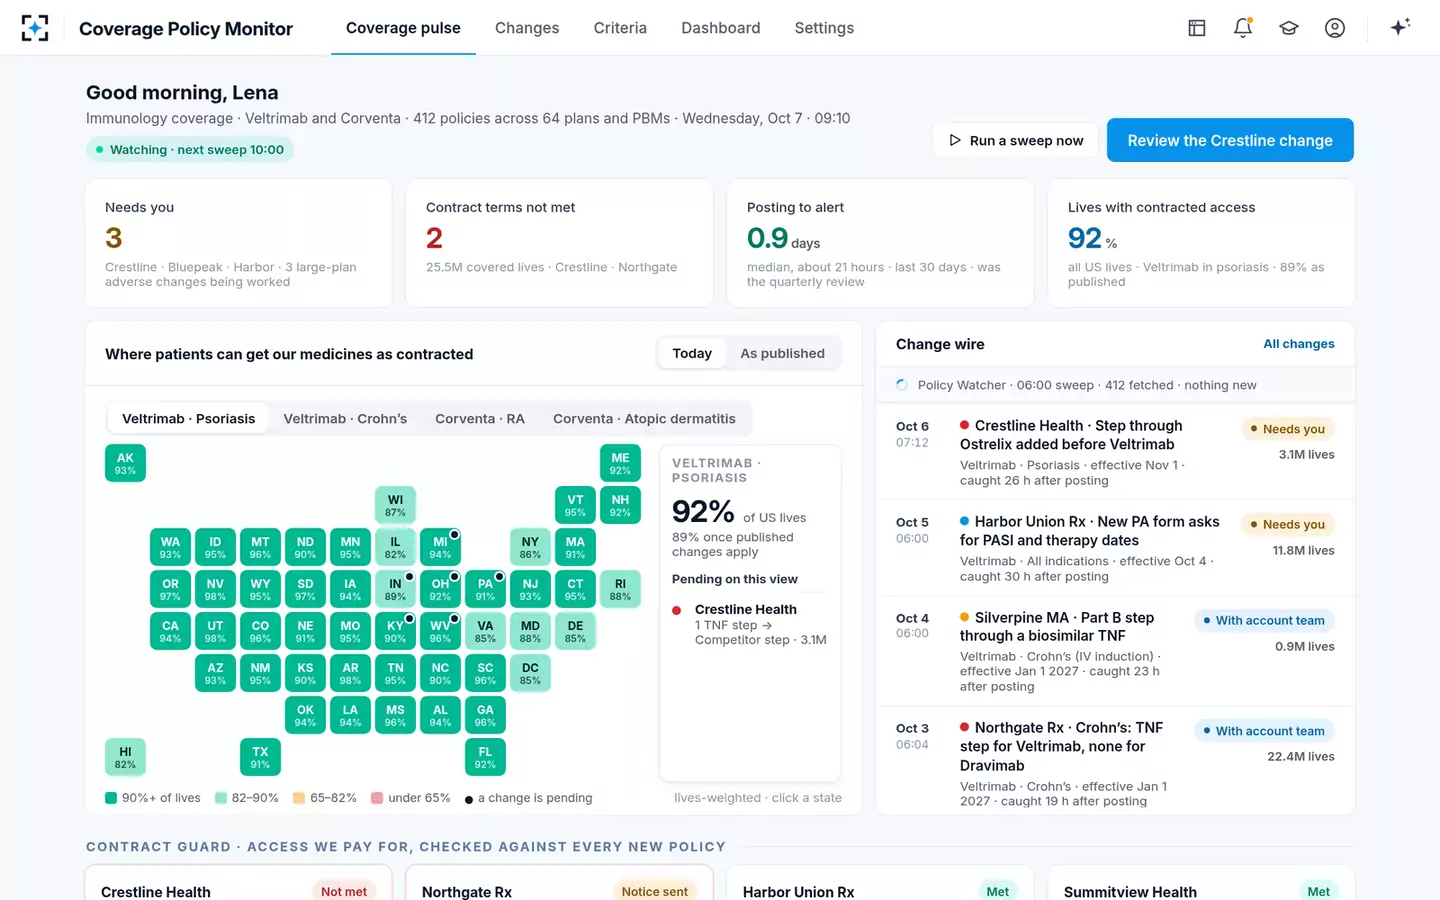1440x900 pixels.
Task: Select the Veltrimab · Psoriasis map tab
Action: (x=188, y=419)
